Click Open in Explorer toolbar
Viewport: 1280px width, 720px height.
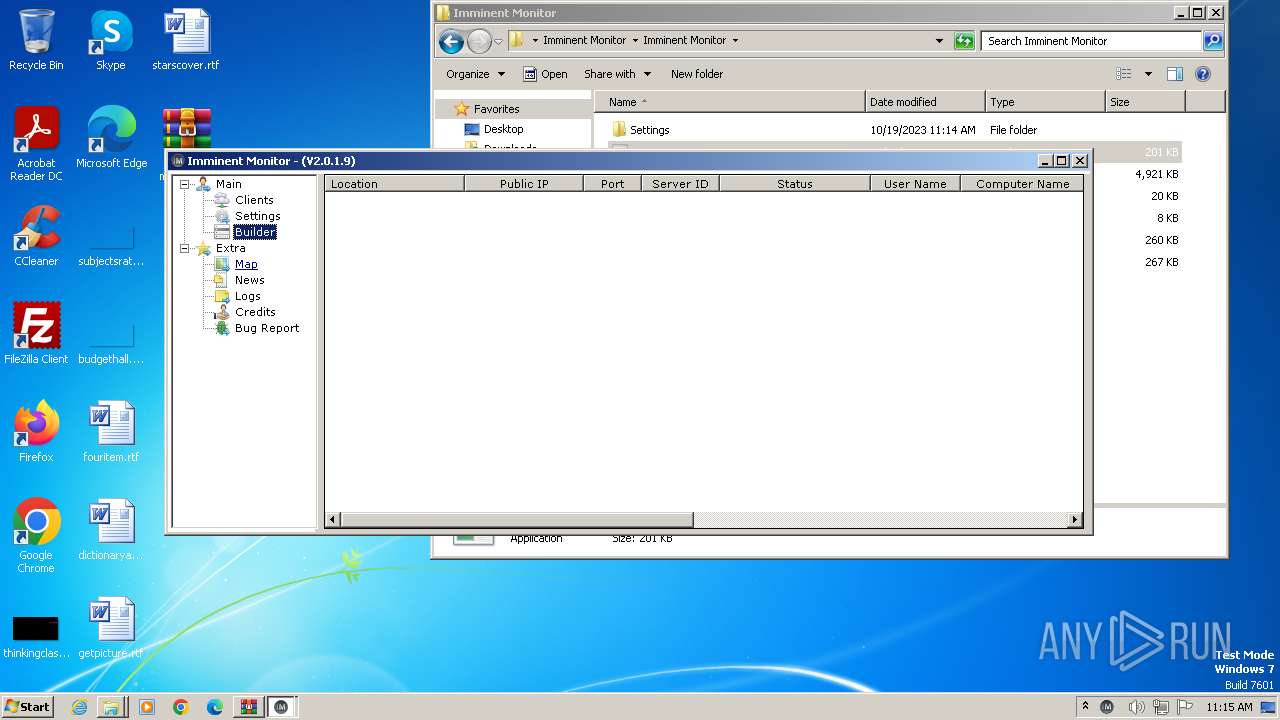pyautogui.click(x=545, y=74)
